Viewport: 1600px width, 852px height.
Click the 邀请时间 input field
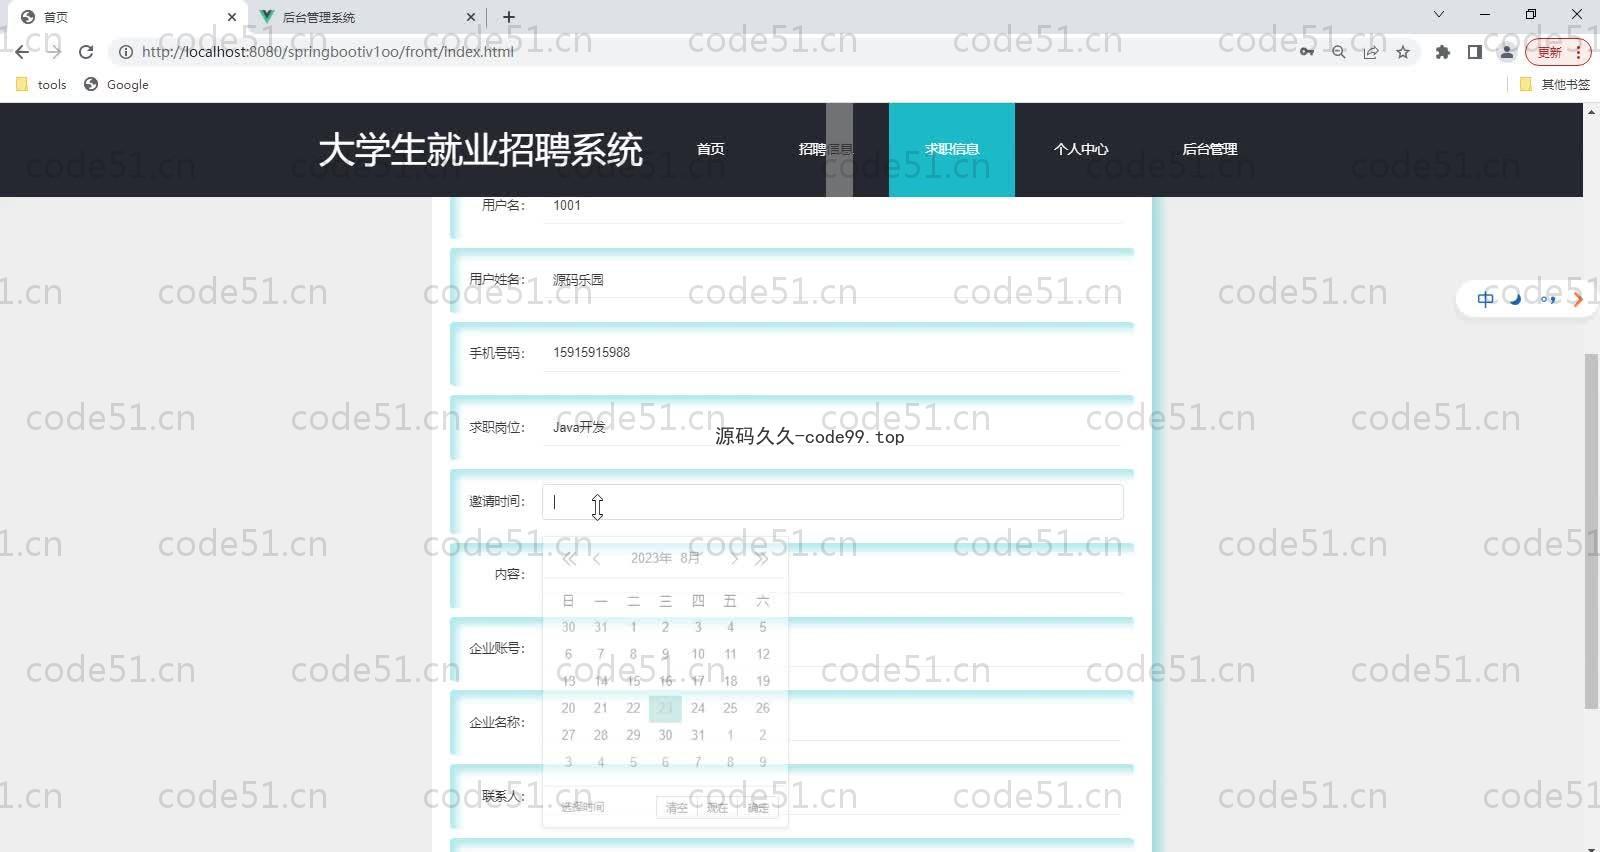coord(832,502)
